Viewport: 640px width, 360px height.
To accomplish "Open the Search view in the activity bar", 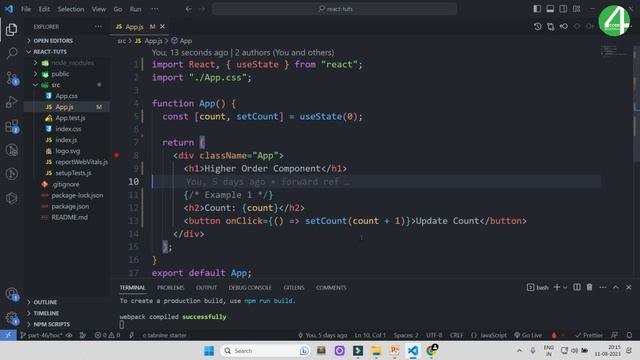I will tap(12, 53).
